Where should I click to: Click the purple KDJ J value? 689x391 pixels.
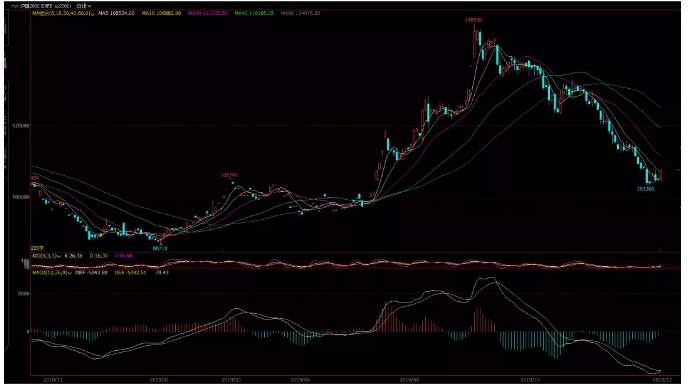pyautogui.click(x=123, y=255)
